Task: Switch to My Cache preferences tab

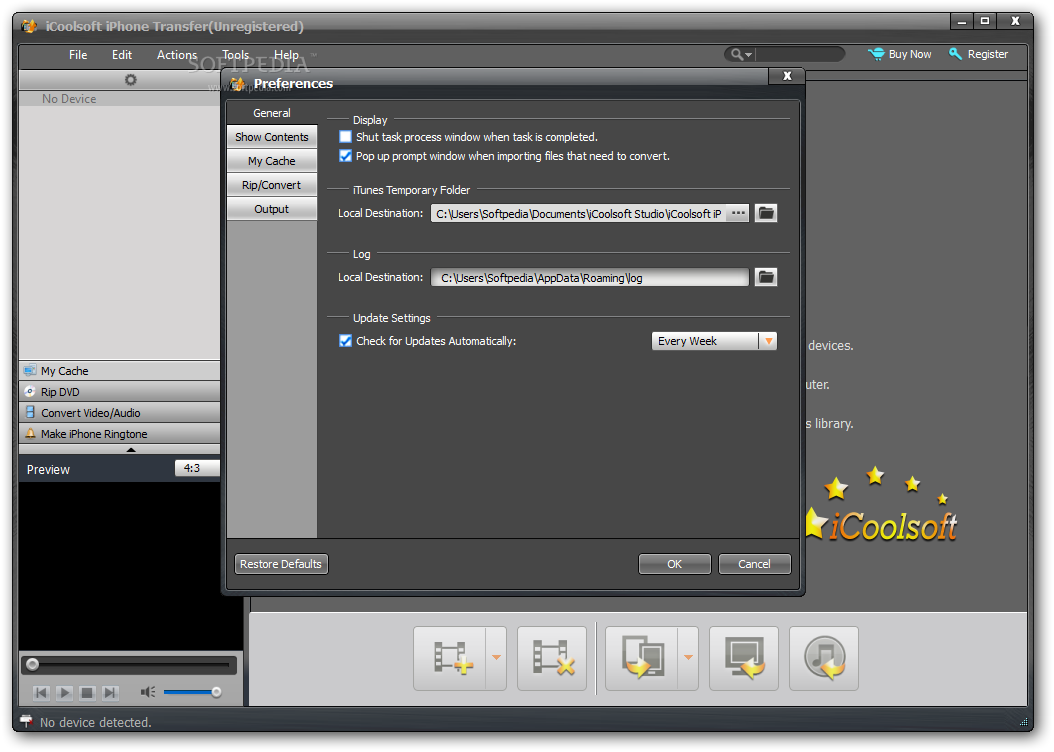Action: [x=272, y=161]
